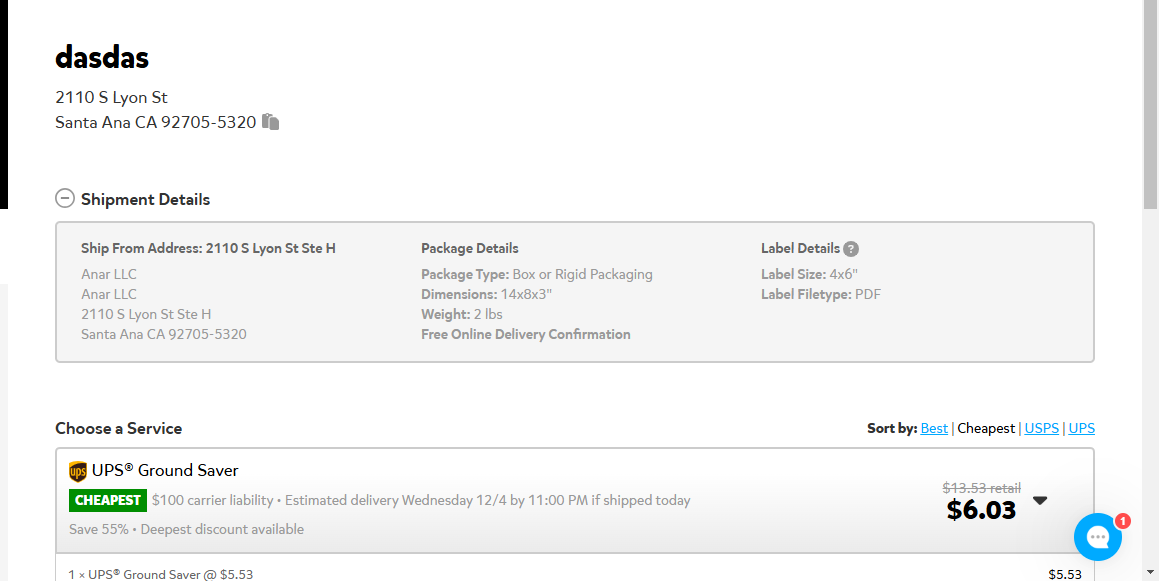Click the UPS shield logo icon

(78, 472)
